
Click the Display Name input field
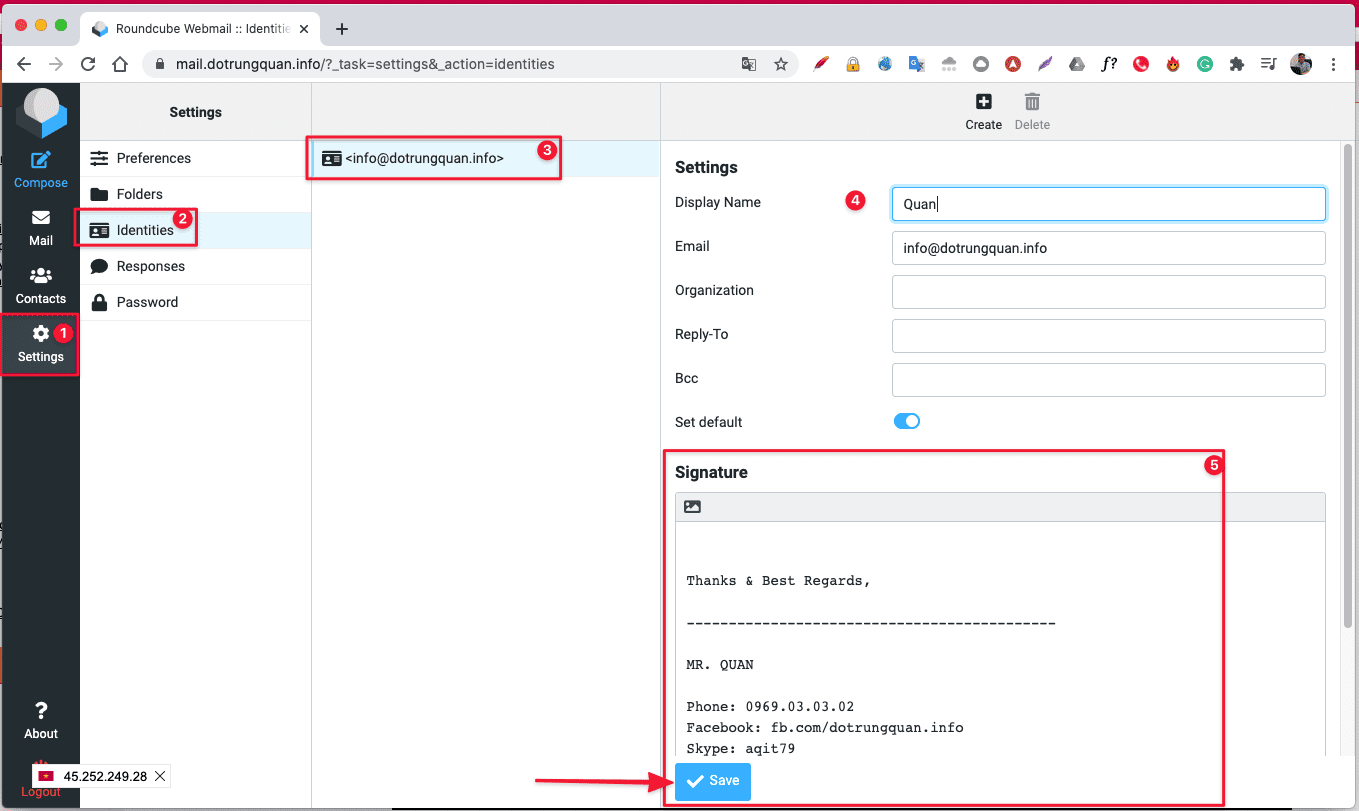1108,204
